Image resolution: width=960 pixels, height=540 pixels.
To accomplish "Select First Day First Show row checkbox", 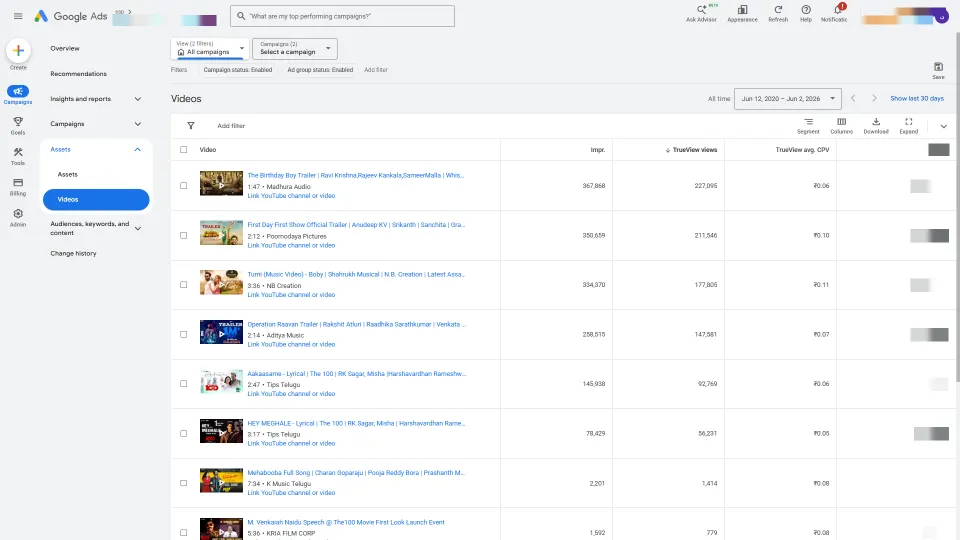I will click(x=184, y=235).
